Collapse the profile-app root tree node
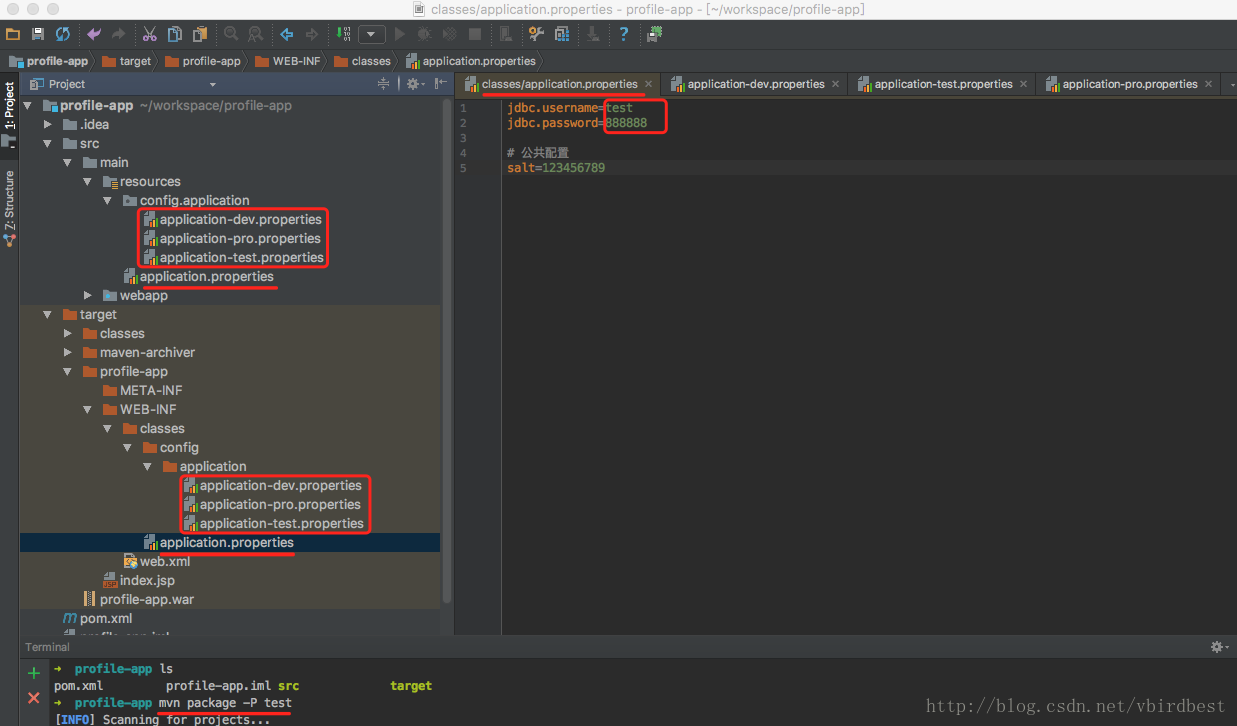 point(28,106)
